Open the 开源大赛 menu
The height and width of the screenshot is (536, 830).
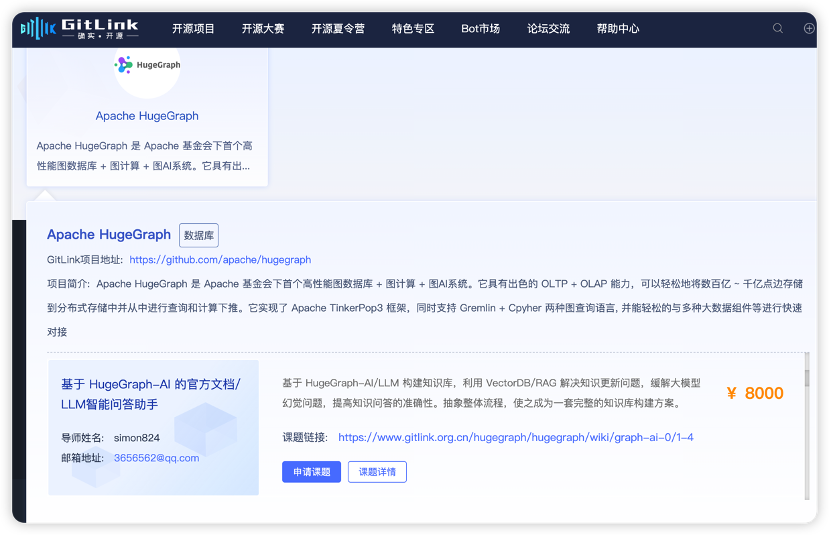click(263, 29)
